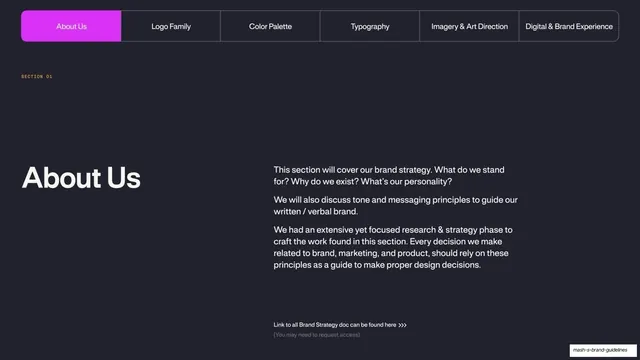Select the About Us tab

pyautogui.click(x=71, y=26)
